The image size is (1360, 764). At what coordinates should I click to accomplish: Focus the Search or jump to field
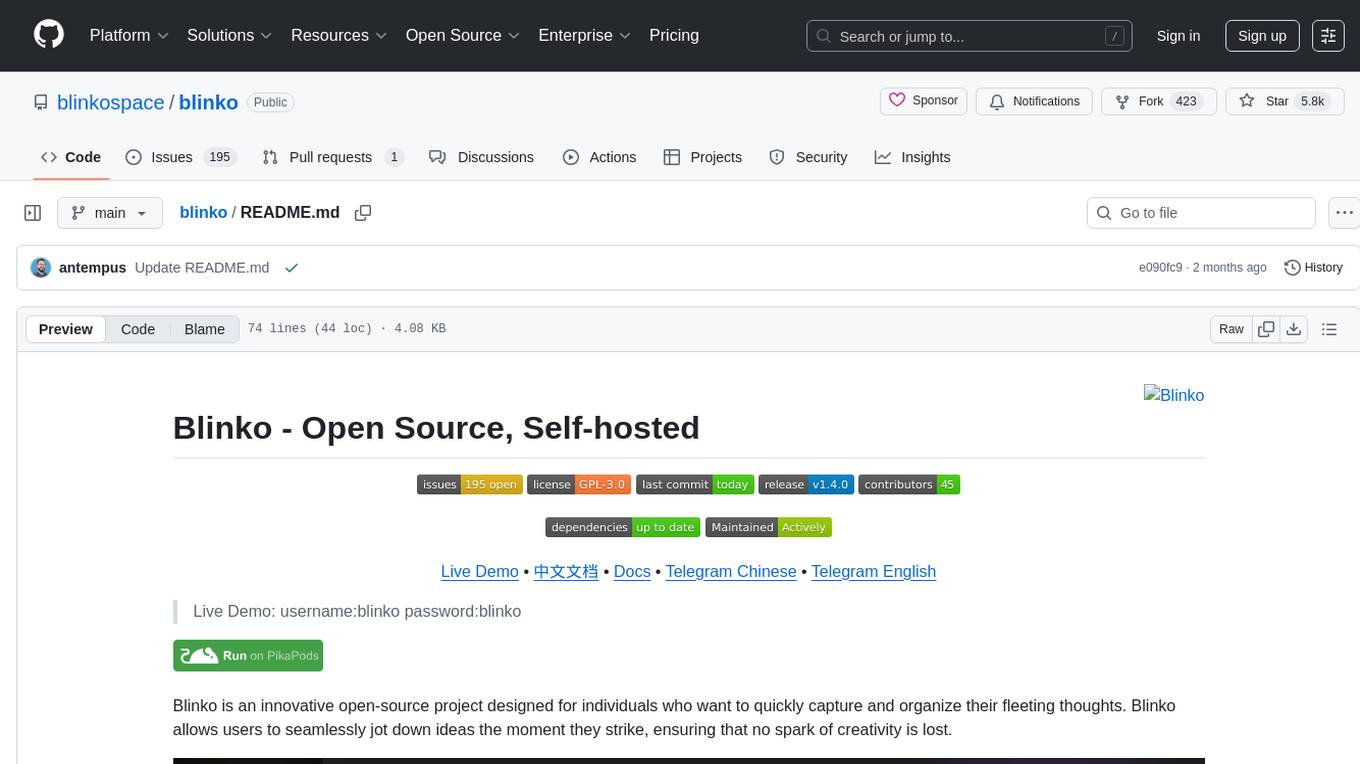(x=969, y=36)
